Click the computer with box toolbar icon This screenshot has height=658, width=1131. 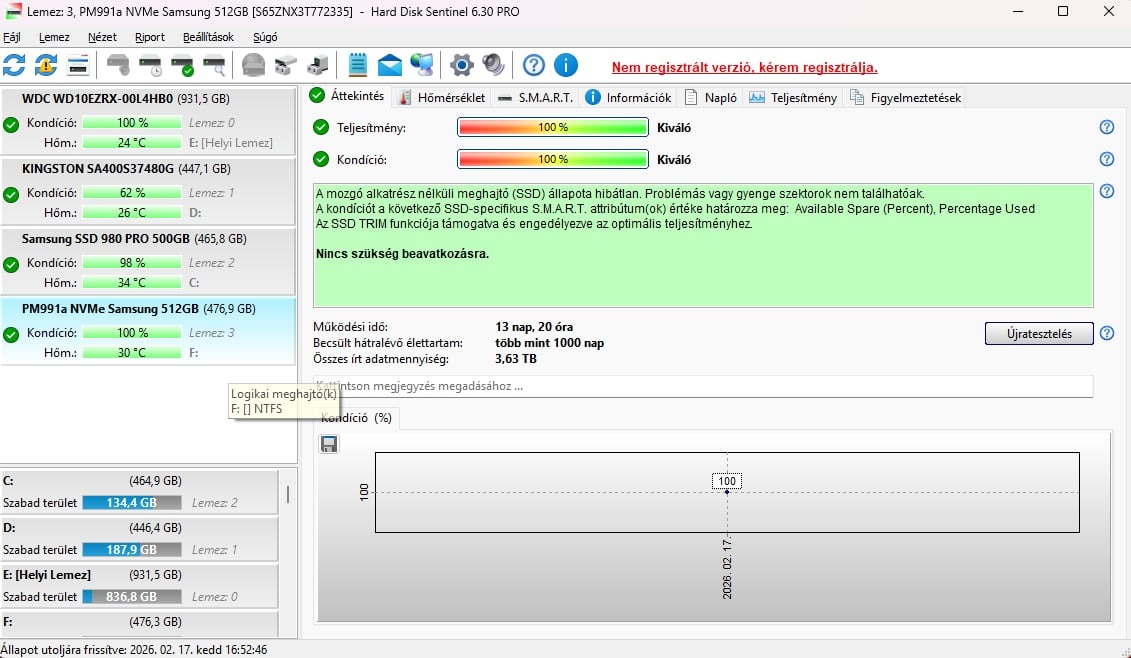(317, 66)
